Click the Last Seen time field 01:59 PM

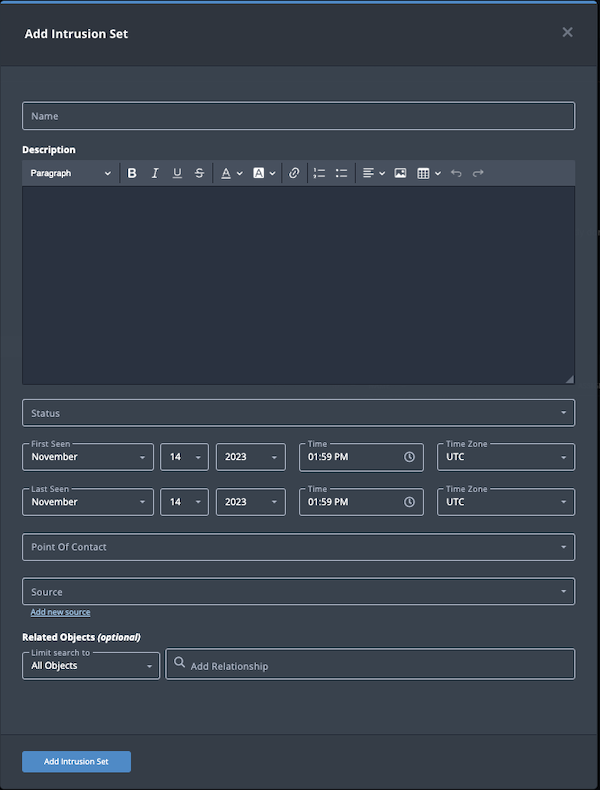pos(361,502)
